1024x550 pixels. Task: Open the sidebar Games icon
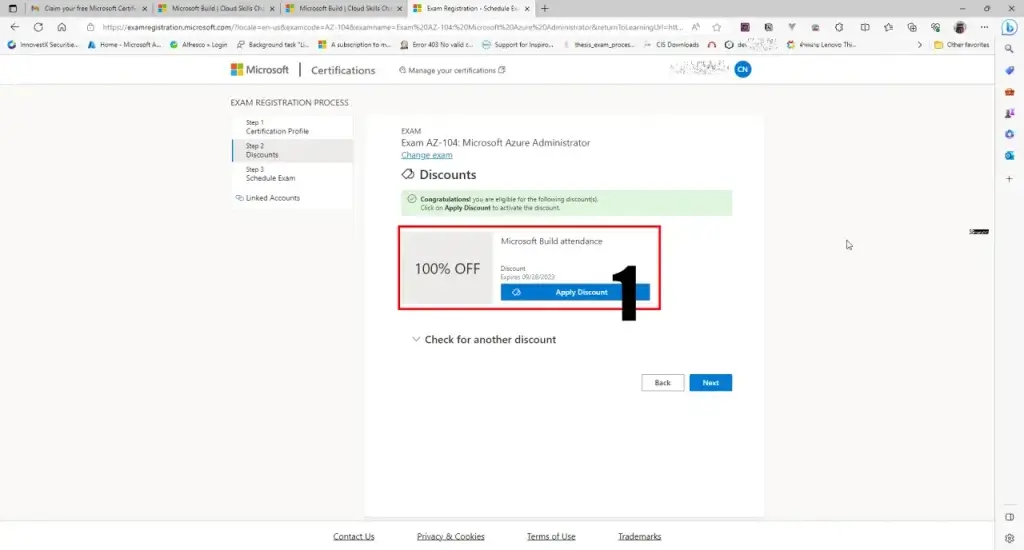tap(1010, 113)
